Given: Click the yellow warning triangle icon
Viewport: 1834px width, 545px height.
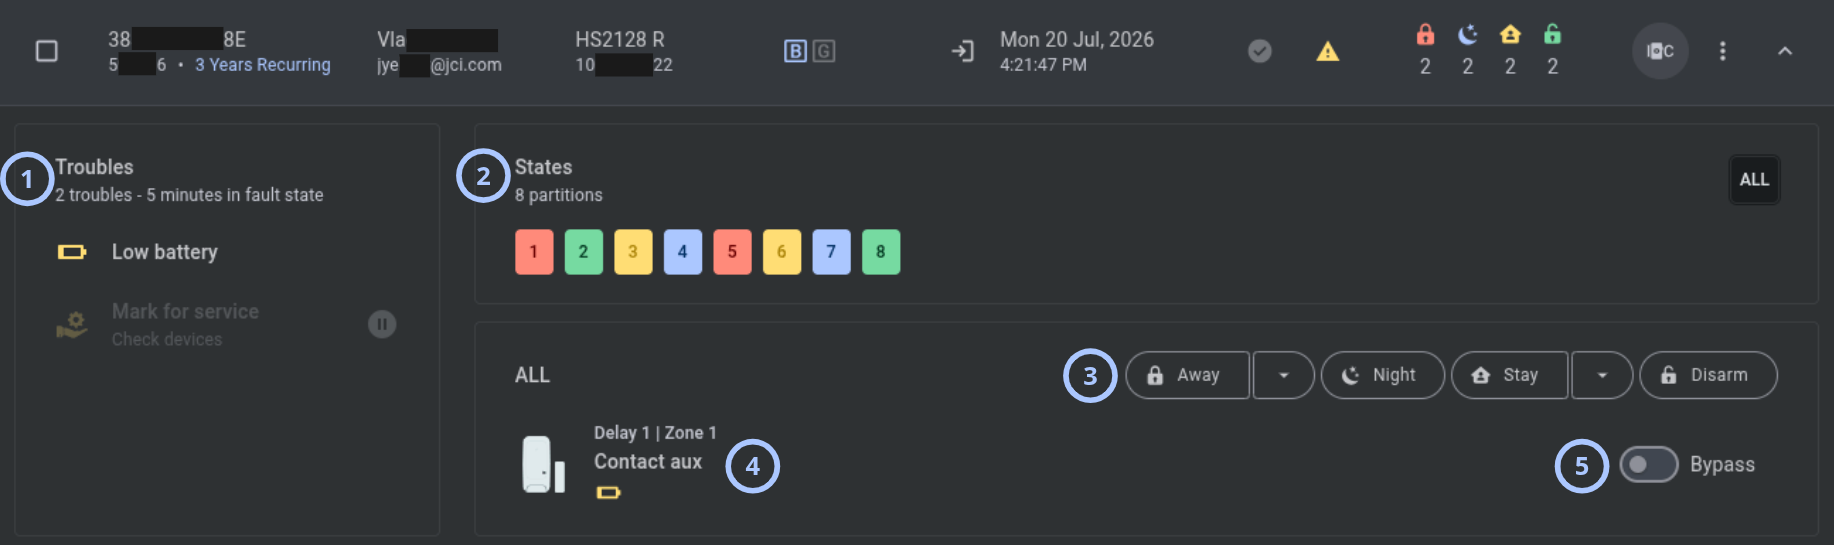Looking at the screenshot, I should coord(1327,51).
